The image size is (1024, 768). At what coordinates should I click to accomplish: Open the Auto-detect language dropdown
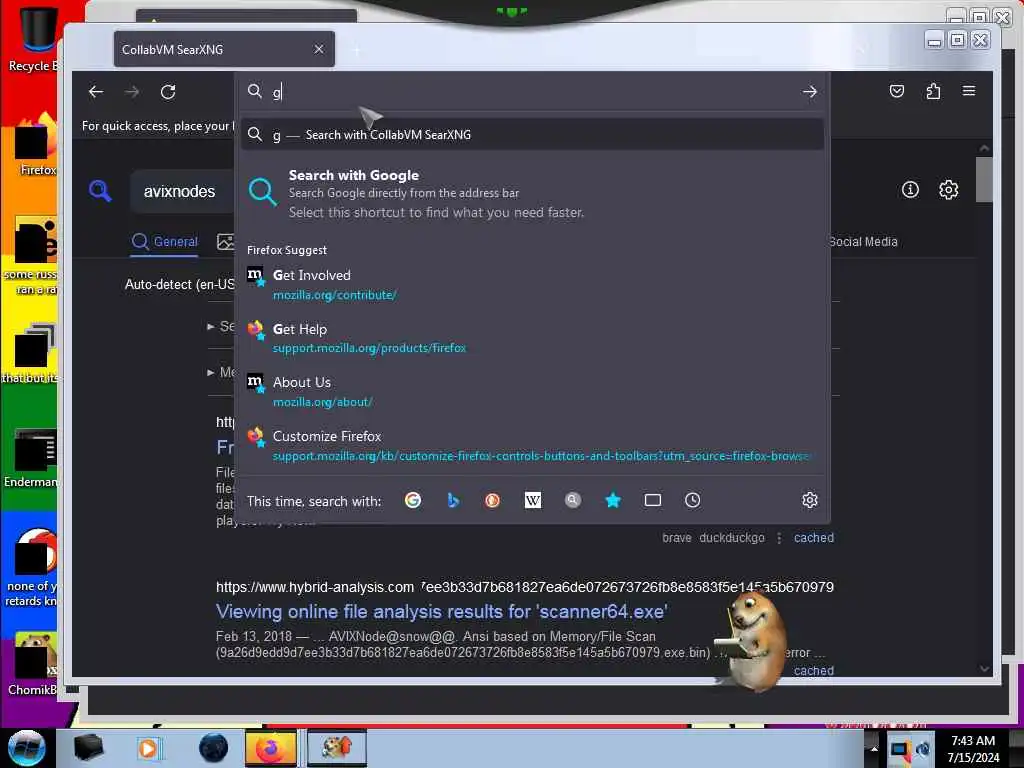click(x=180, y=285)
